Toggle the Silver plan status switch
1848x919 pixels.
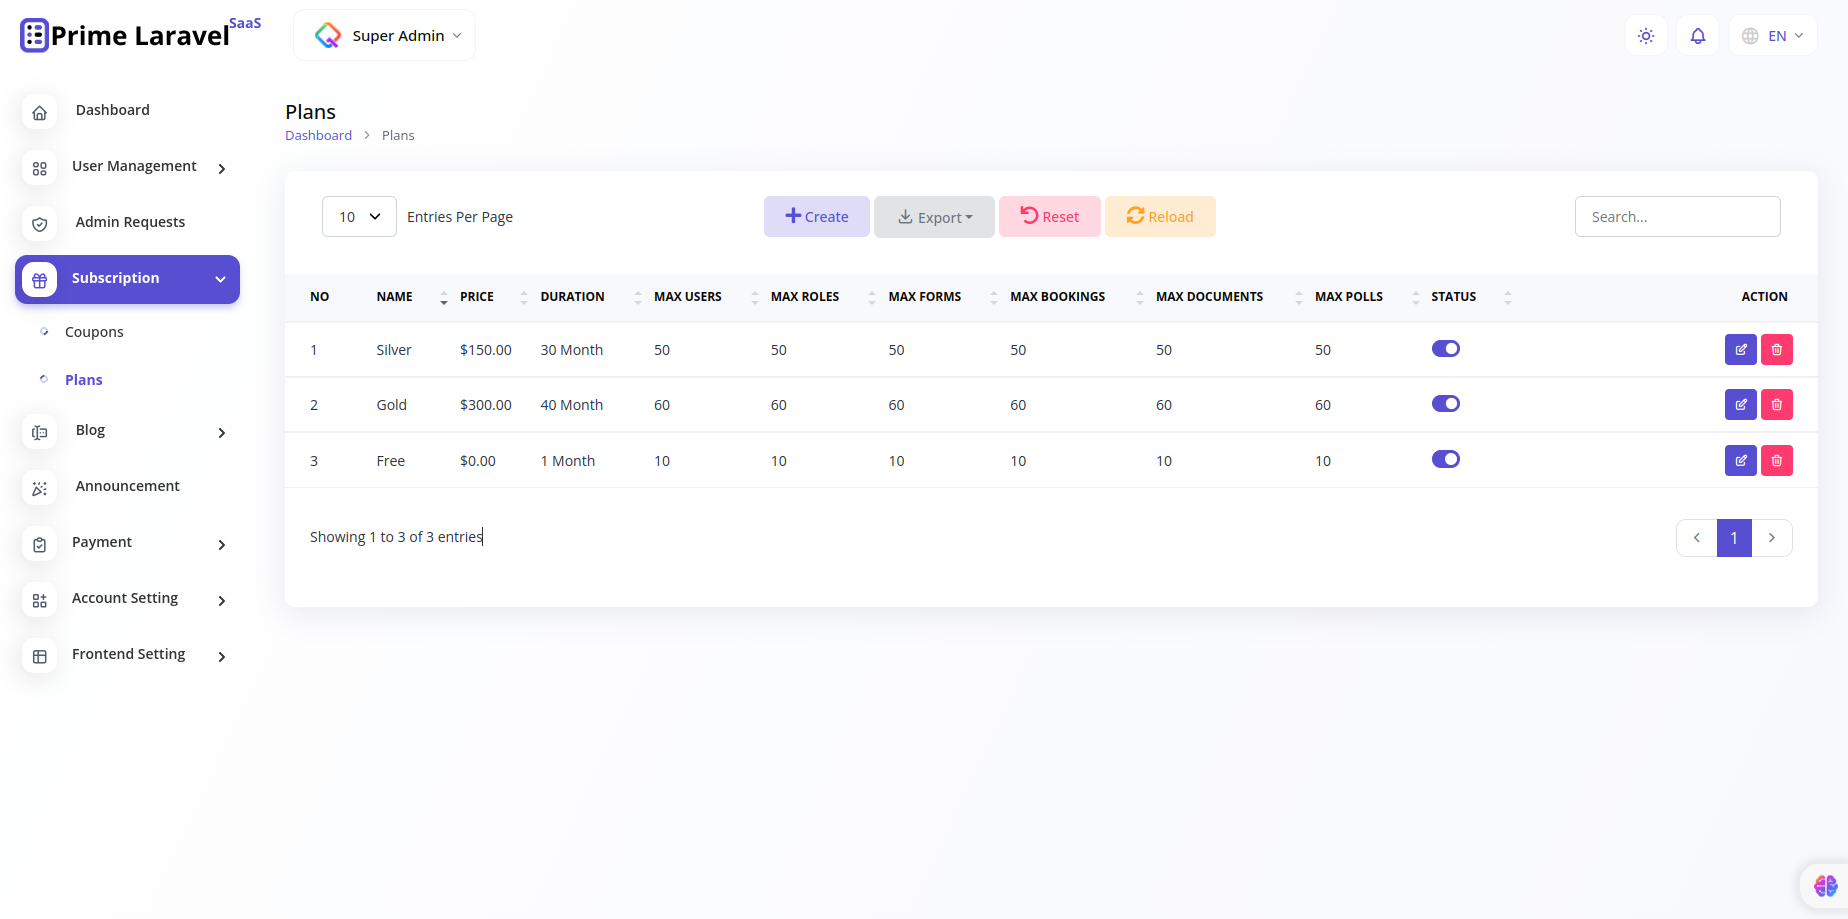tap(1446, 348)
